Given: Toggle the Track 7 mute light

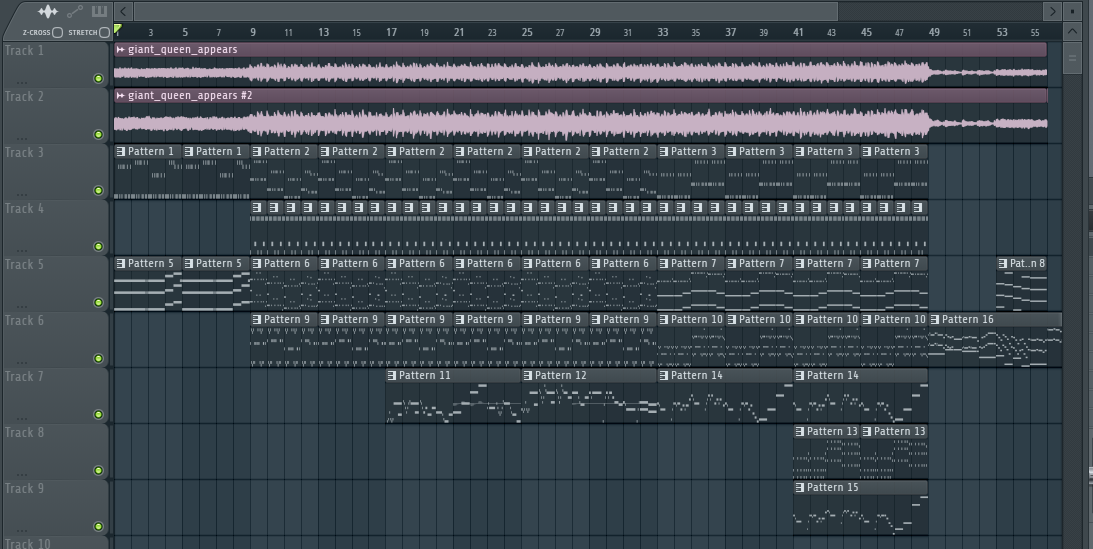Looking at the screenshot, I should click(98, 414).
